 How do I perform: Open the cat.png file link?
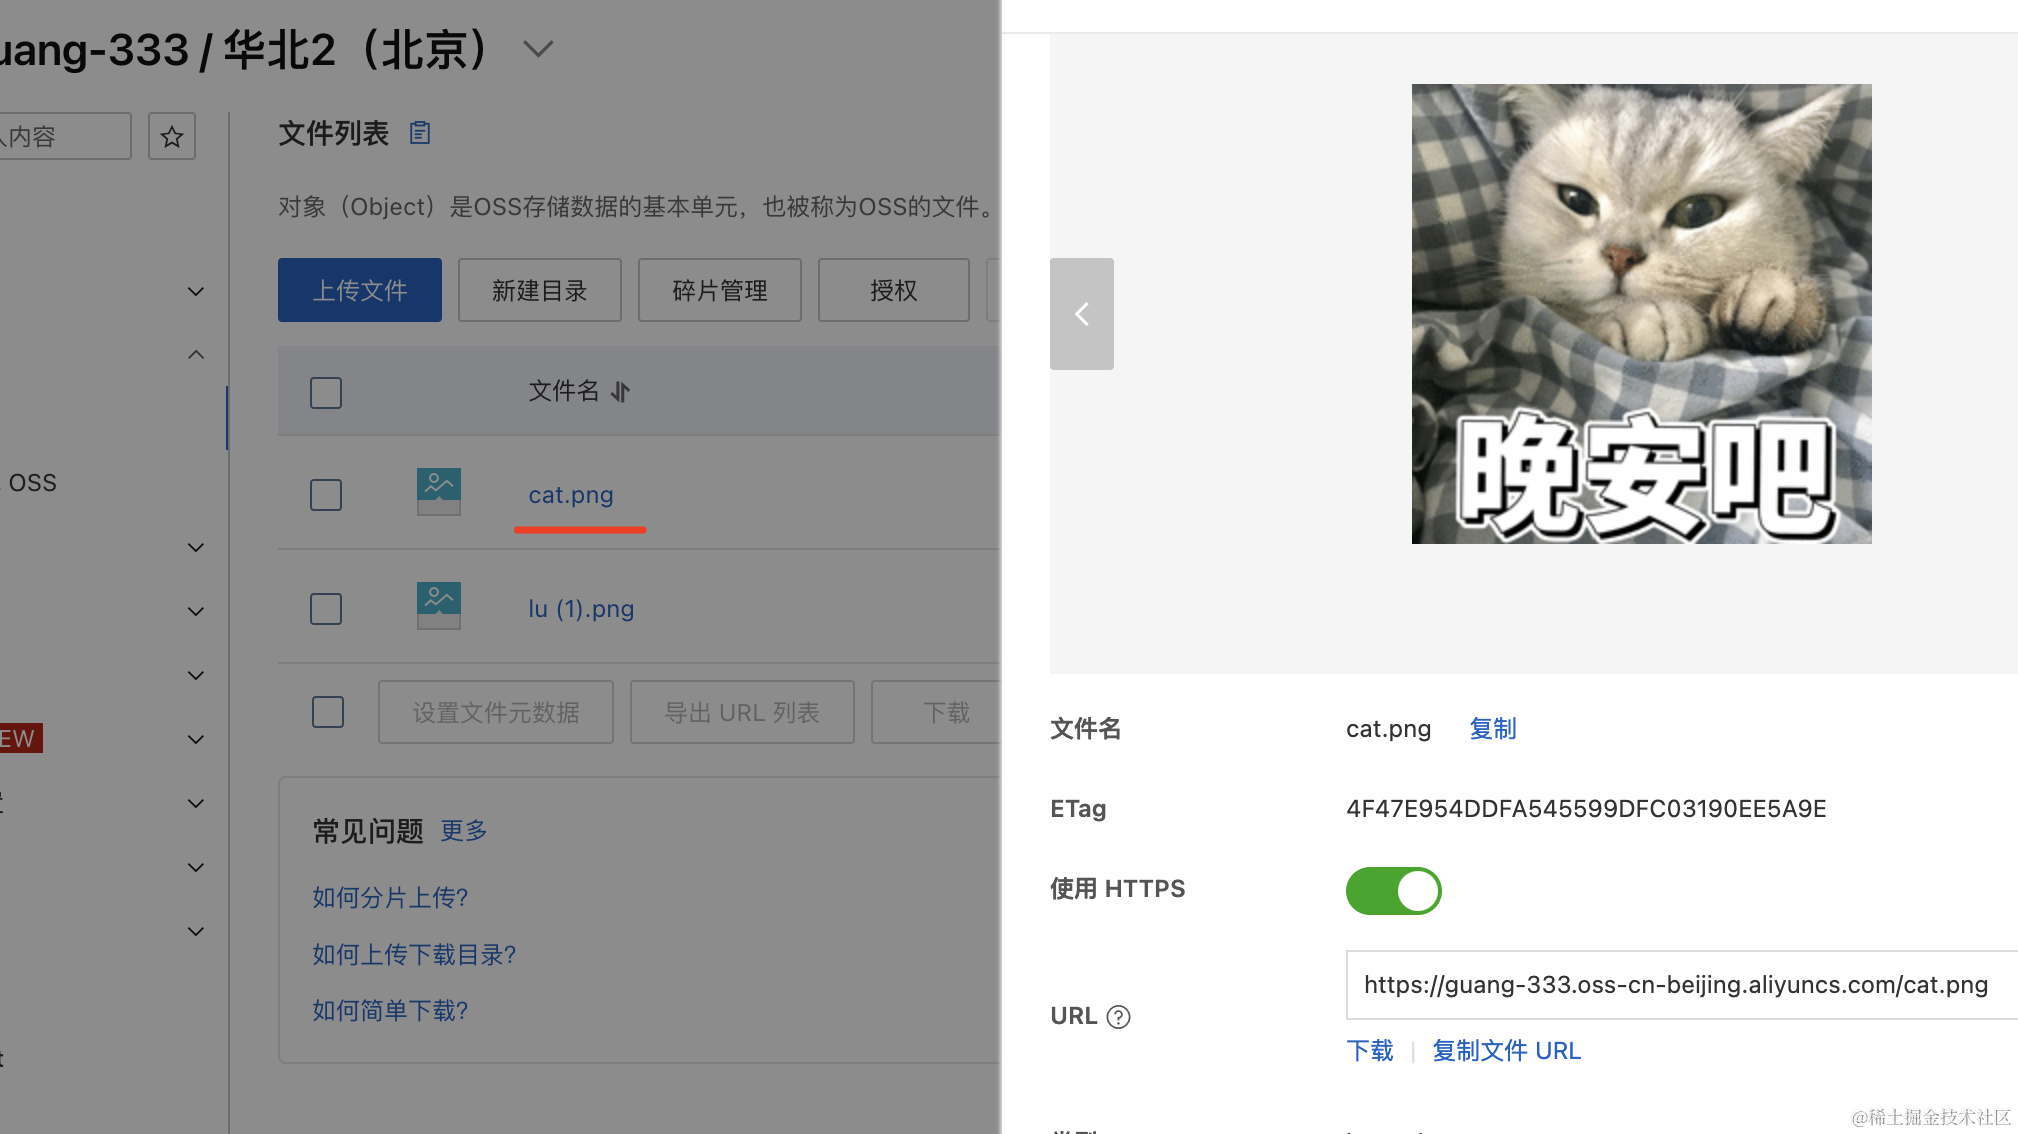571,495
